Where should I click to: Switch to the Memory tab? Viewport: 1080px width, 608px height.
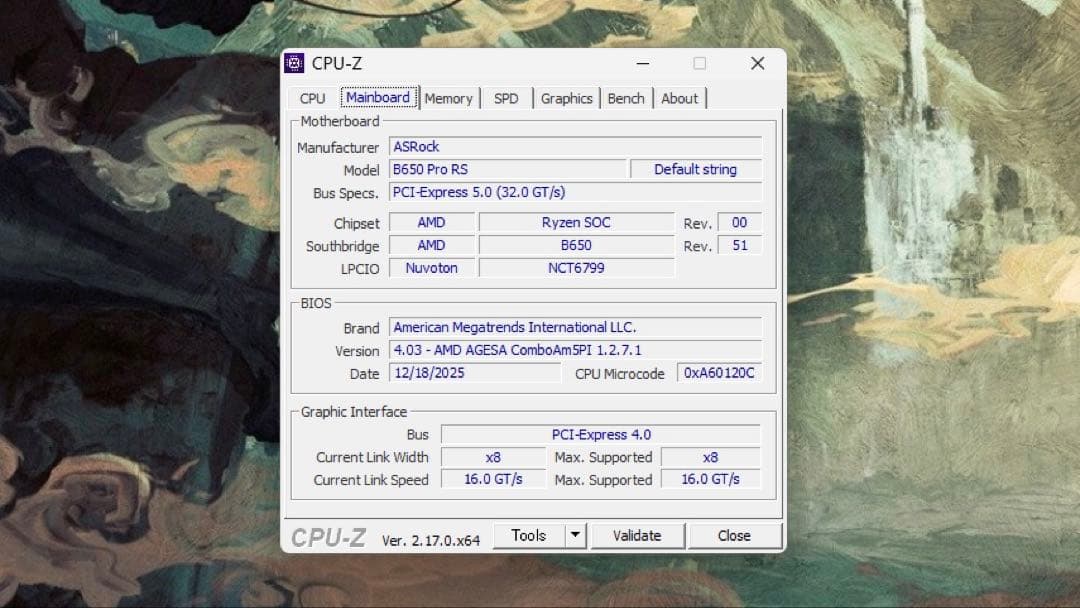pyautogui.click(x=448, y=98)
